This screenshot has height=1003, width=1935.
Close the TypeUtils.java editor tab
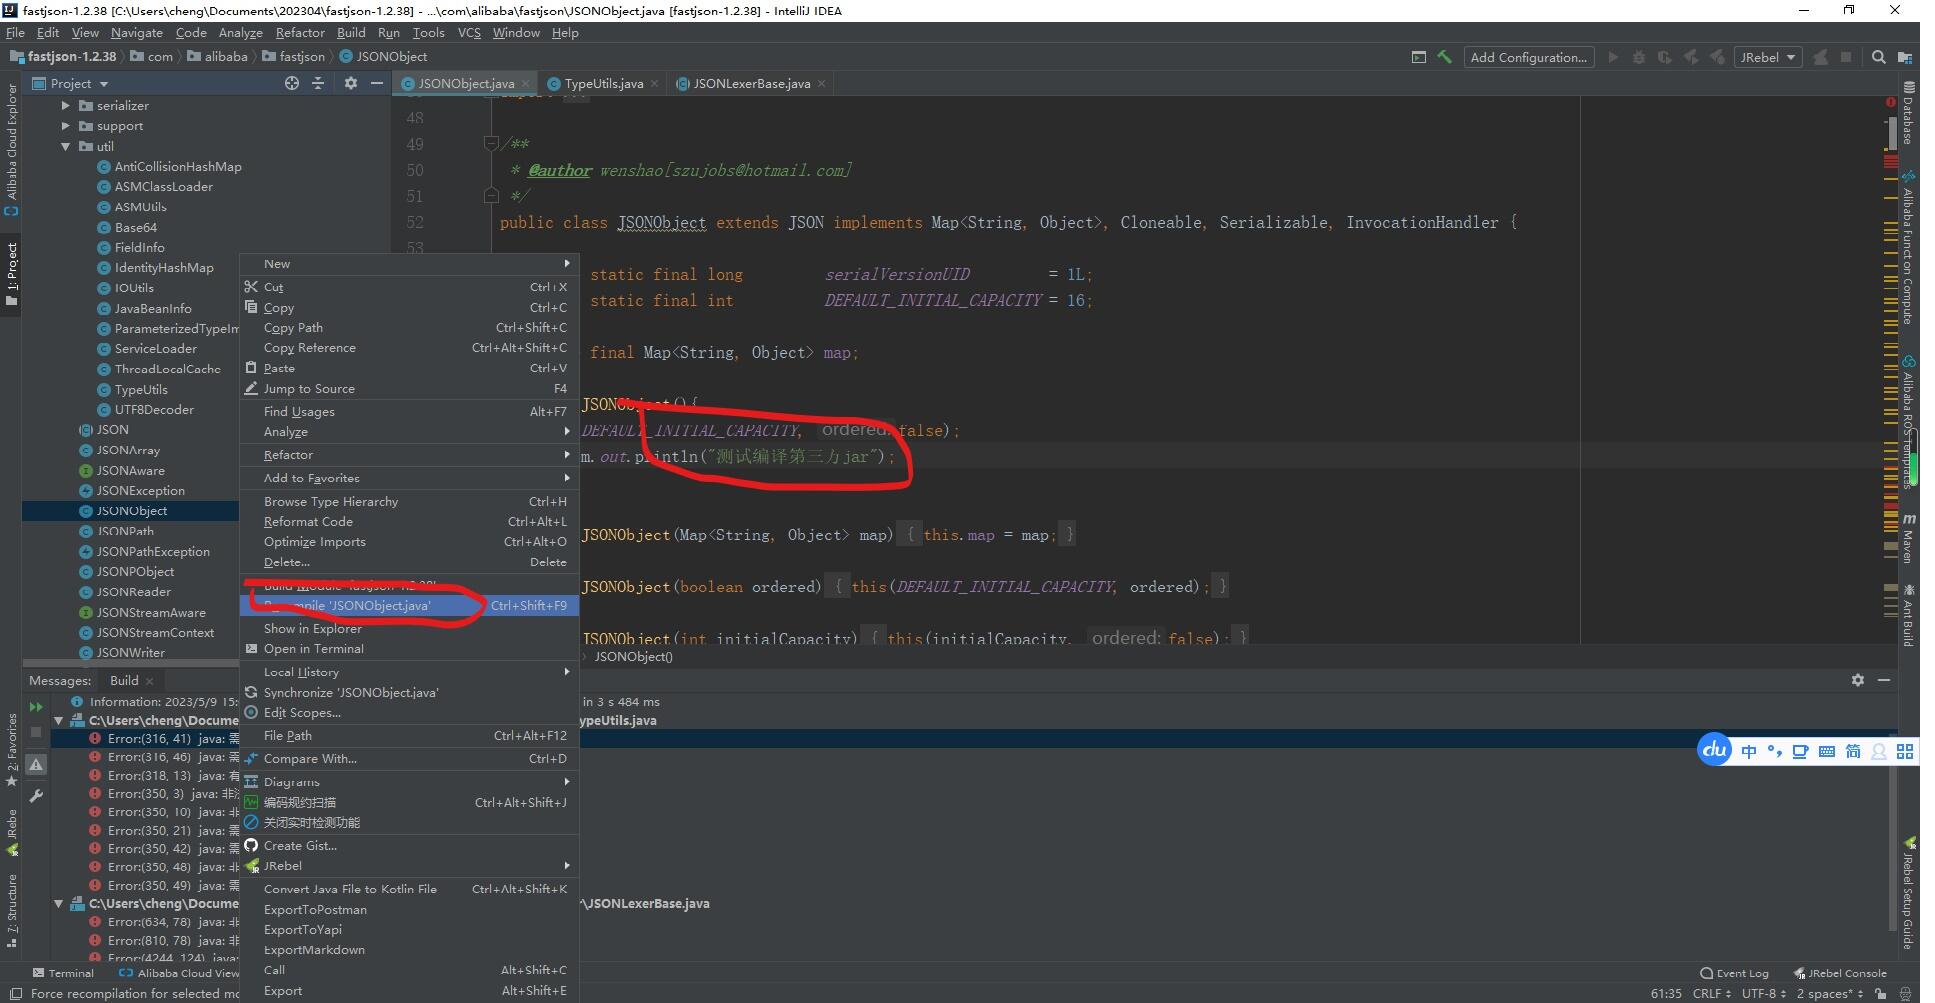[x=654, y=84]
